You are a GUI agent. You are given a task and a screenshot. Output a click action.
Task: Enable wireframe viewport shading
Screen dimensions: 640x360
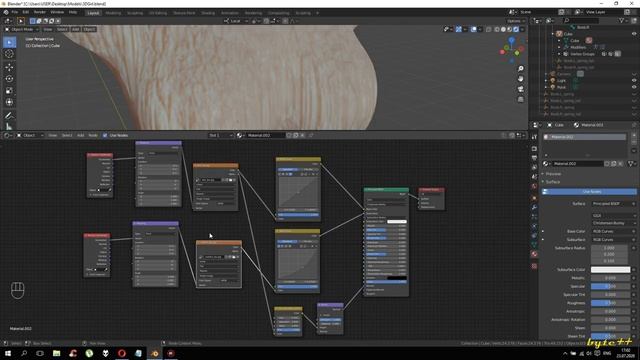497,29
